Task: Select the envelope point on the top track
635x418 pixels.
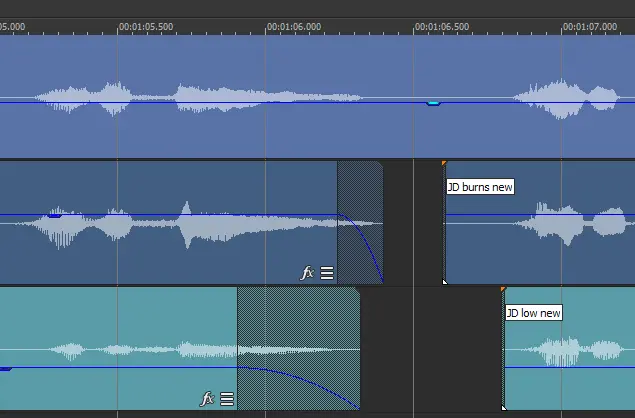Action: pyautogui.click(x=433, y=102)
